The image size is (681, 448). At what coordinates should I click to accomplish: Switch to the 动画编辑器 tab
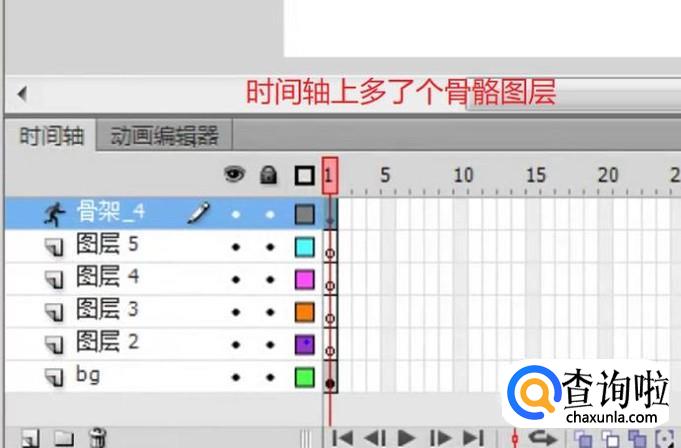pyautogui.click(x=163, y=136)
